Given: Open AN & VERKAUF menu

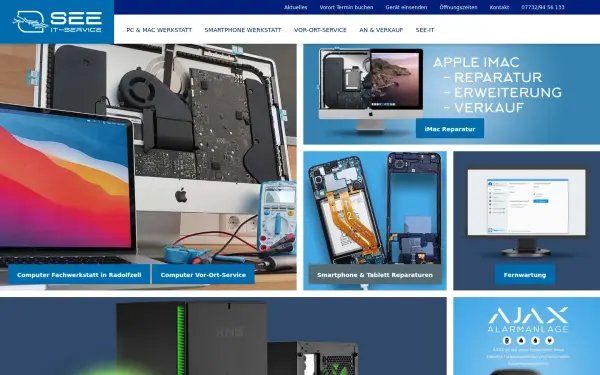Looking at the screenshot, I should click(x=381, y=30).
